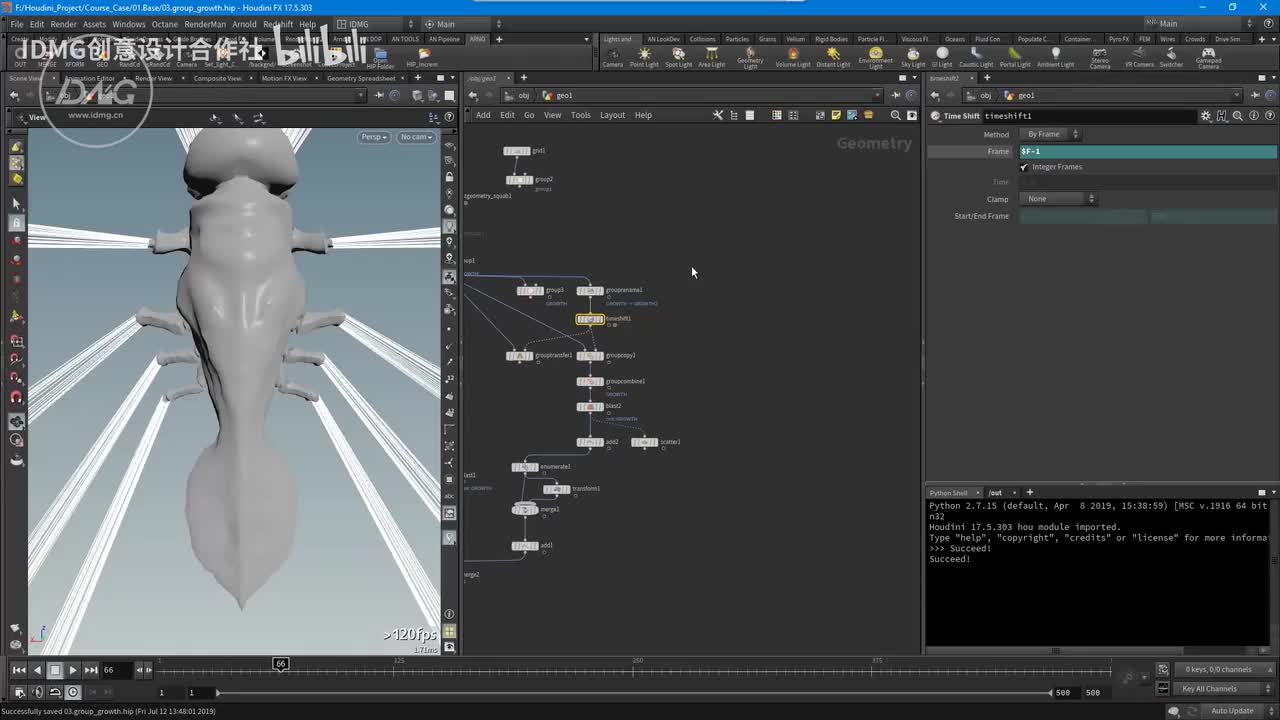Click the Frame expression field $F-1
This screenshot has width=1280, height=720.
pos(1146,151)
